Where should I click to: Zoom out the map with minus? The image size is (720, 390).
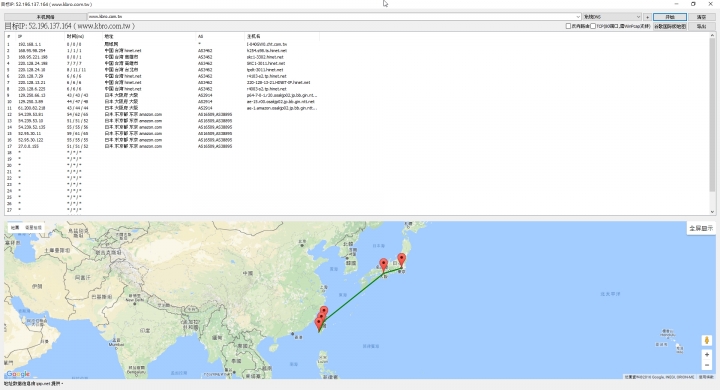point(707,365)
